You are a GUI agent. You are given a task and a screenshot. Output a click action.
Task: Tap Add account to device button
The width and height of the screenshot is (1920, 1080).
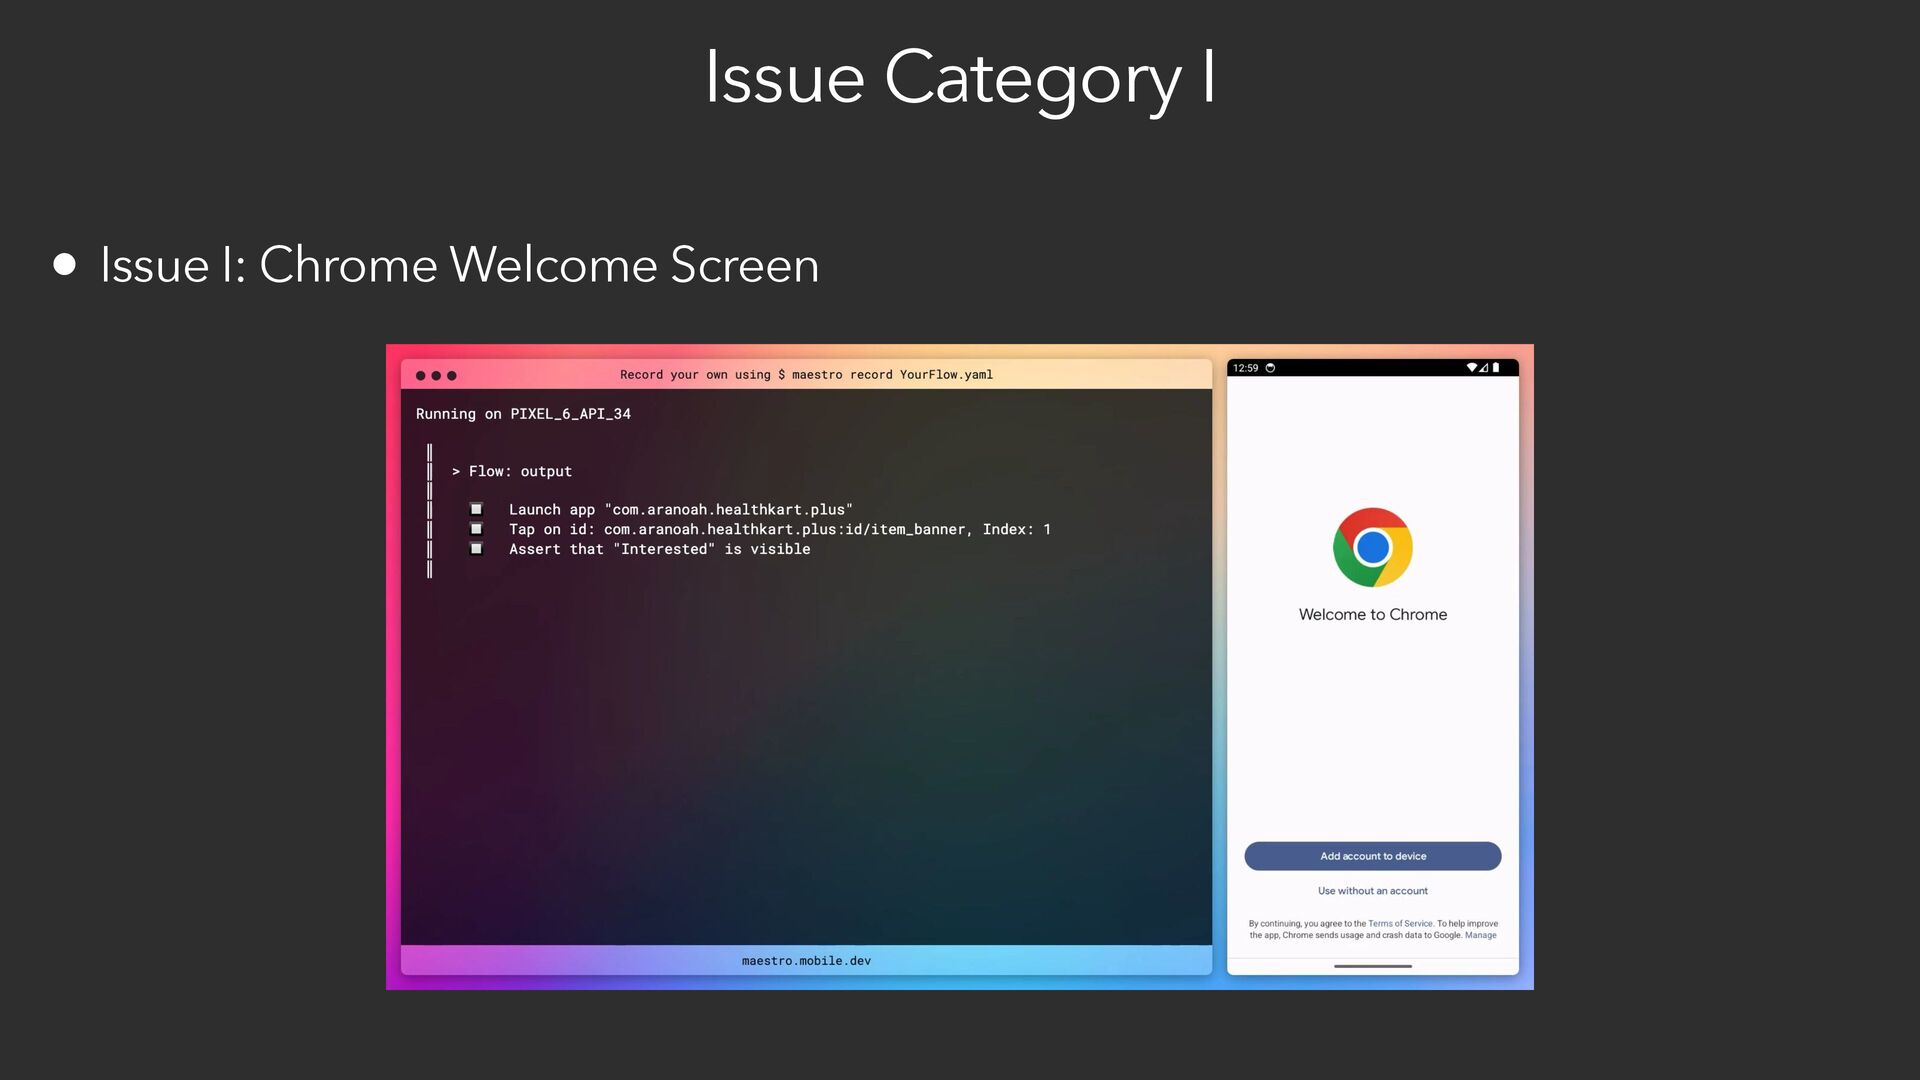[x=1372, y=856]
